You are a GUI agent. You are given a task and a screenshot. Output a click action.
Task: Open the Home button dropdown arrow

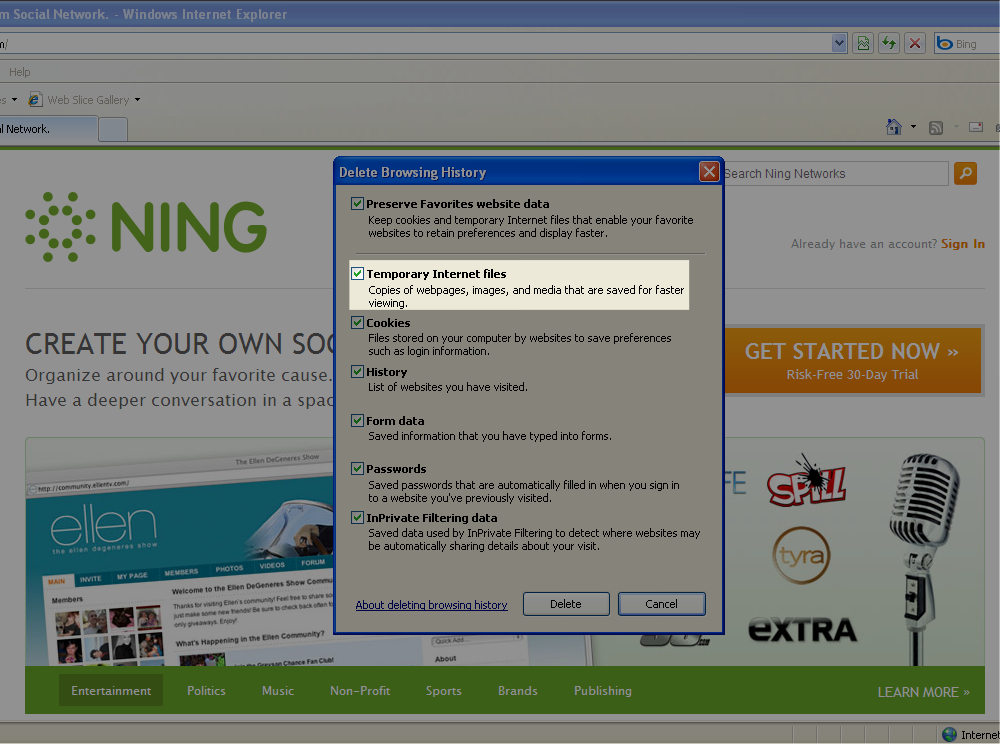913,127
